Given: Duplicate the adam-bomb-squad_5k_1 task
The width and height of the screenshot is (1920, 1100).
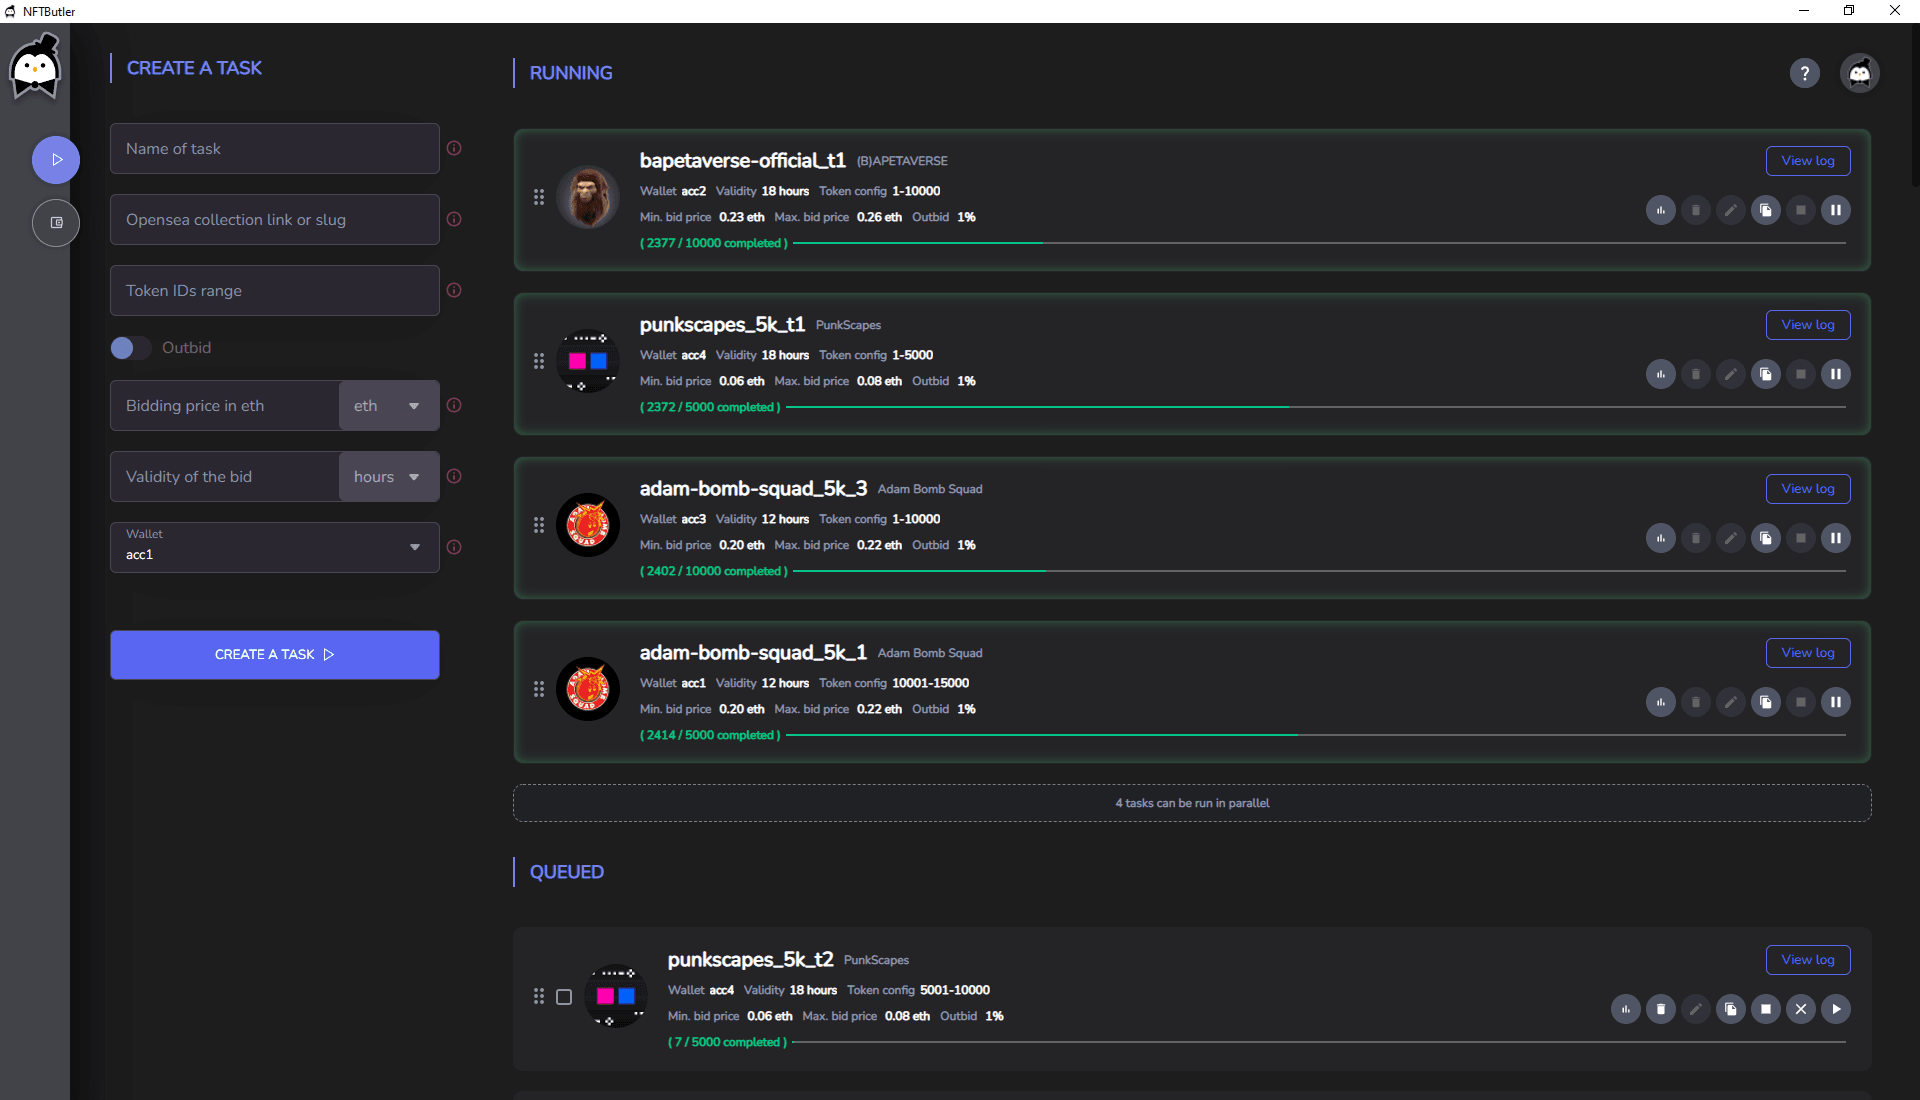Looking at the screenshot, I should click(1766, 702).
